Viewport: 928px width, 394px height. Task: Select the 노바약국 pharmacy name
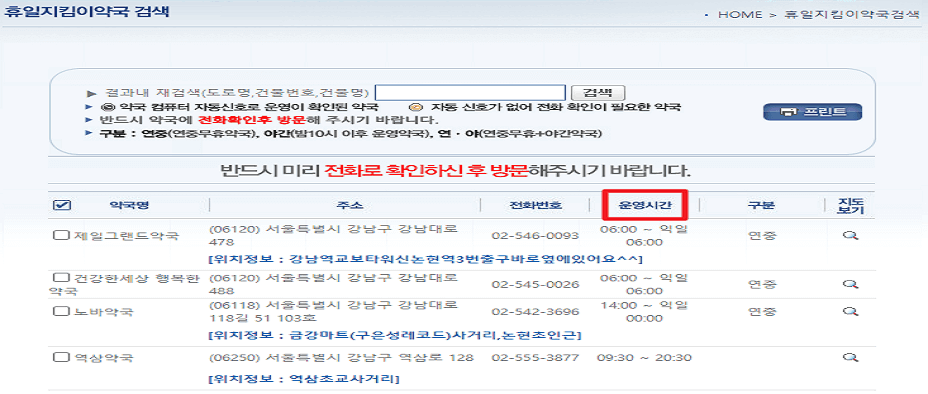click(104, 311)
